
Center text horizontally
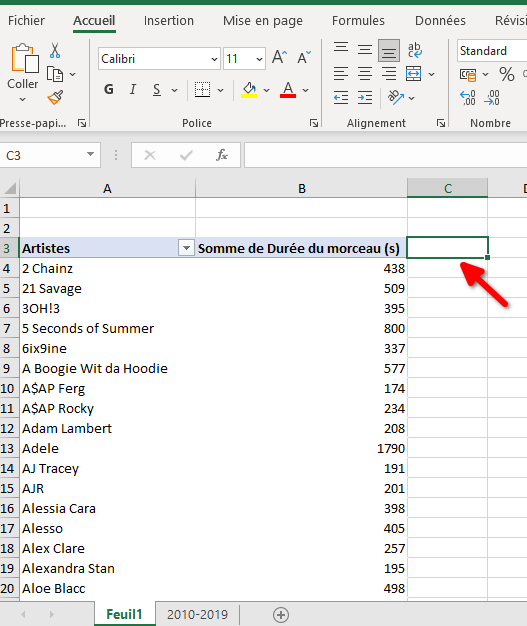coord(365,74)
